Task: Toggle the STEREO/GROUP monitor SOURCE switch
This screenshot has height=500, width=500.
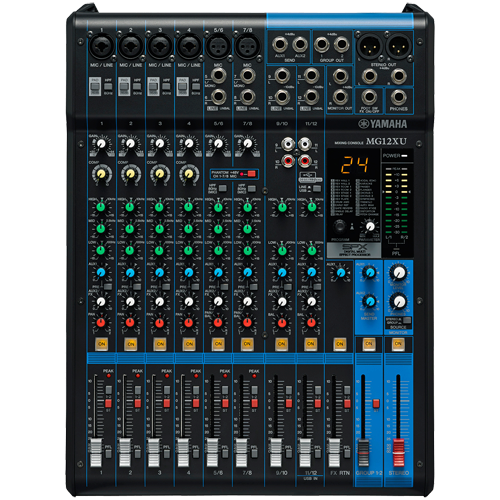Action: pyautogui.click(x=407, y=320)
